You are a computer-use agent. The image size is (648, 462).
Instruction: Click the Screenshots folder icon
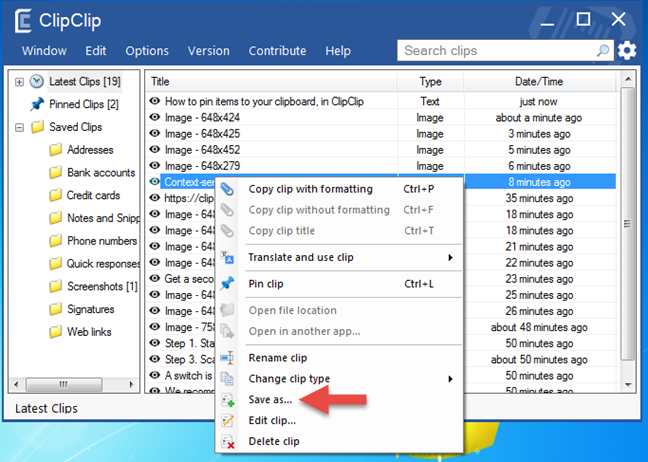pyautogui.click(x=55, y=286)
